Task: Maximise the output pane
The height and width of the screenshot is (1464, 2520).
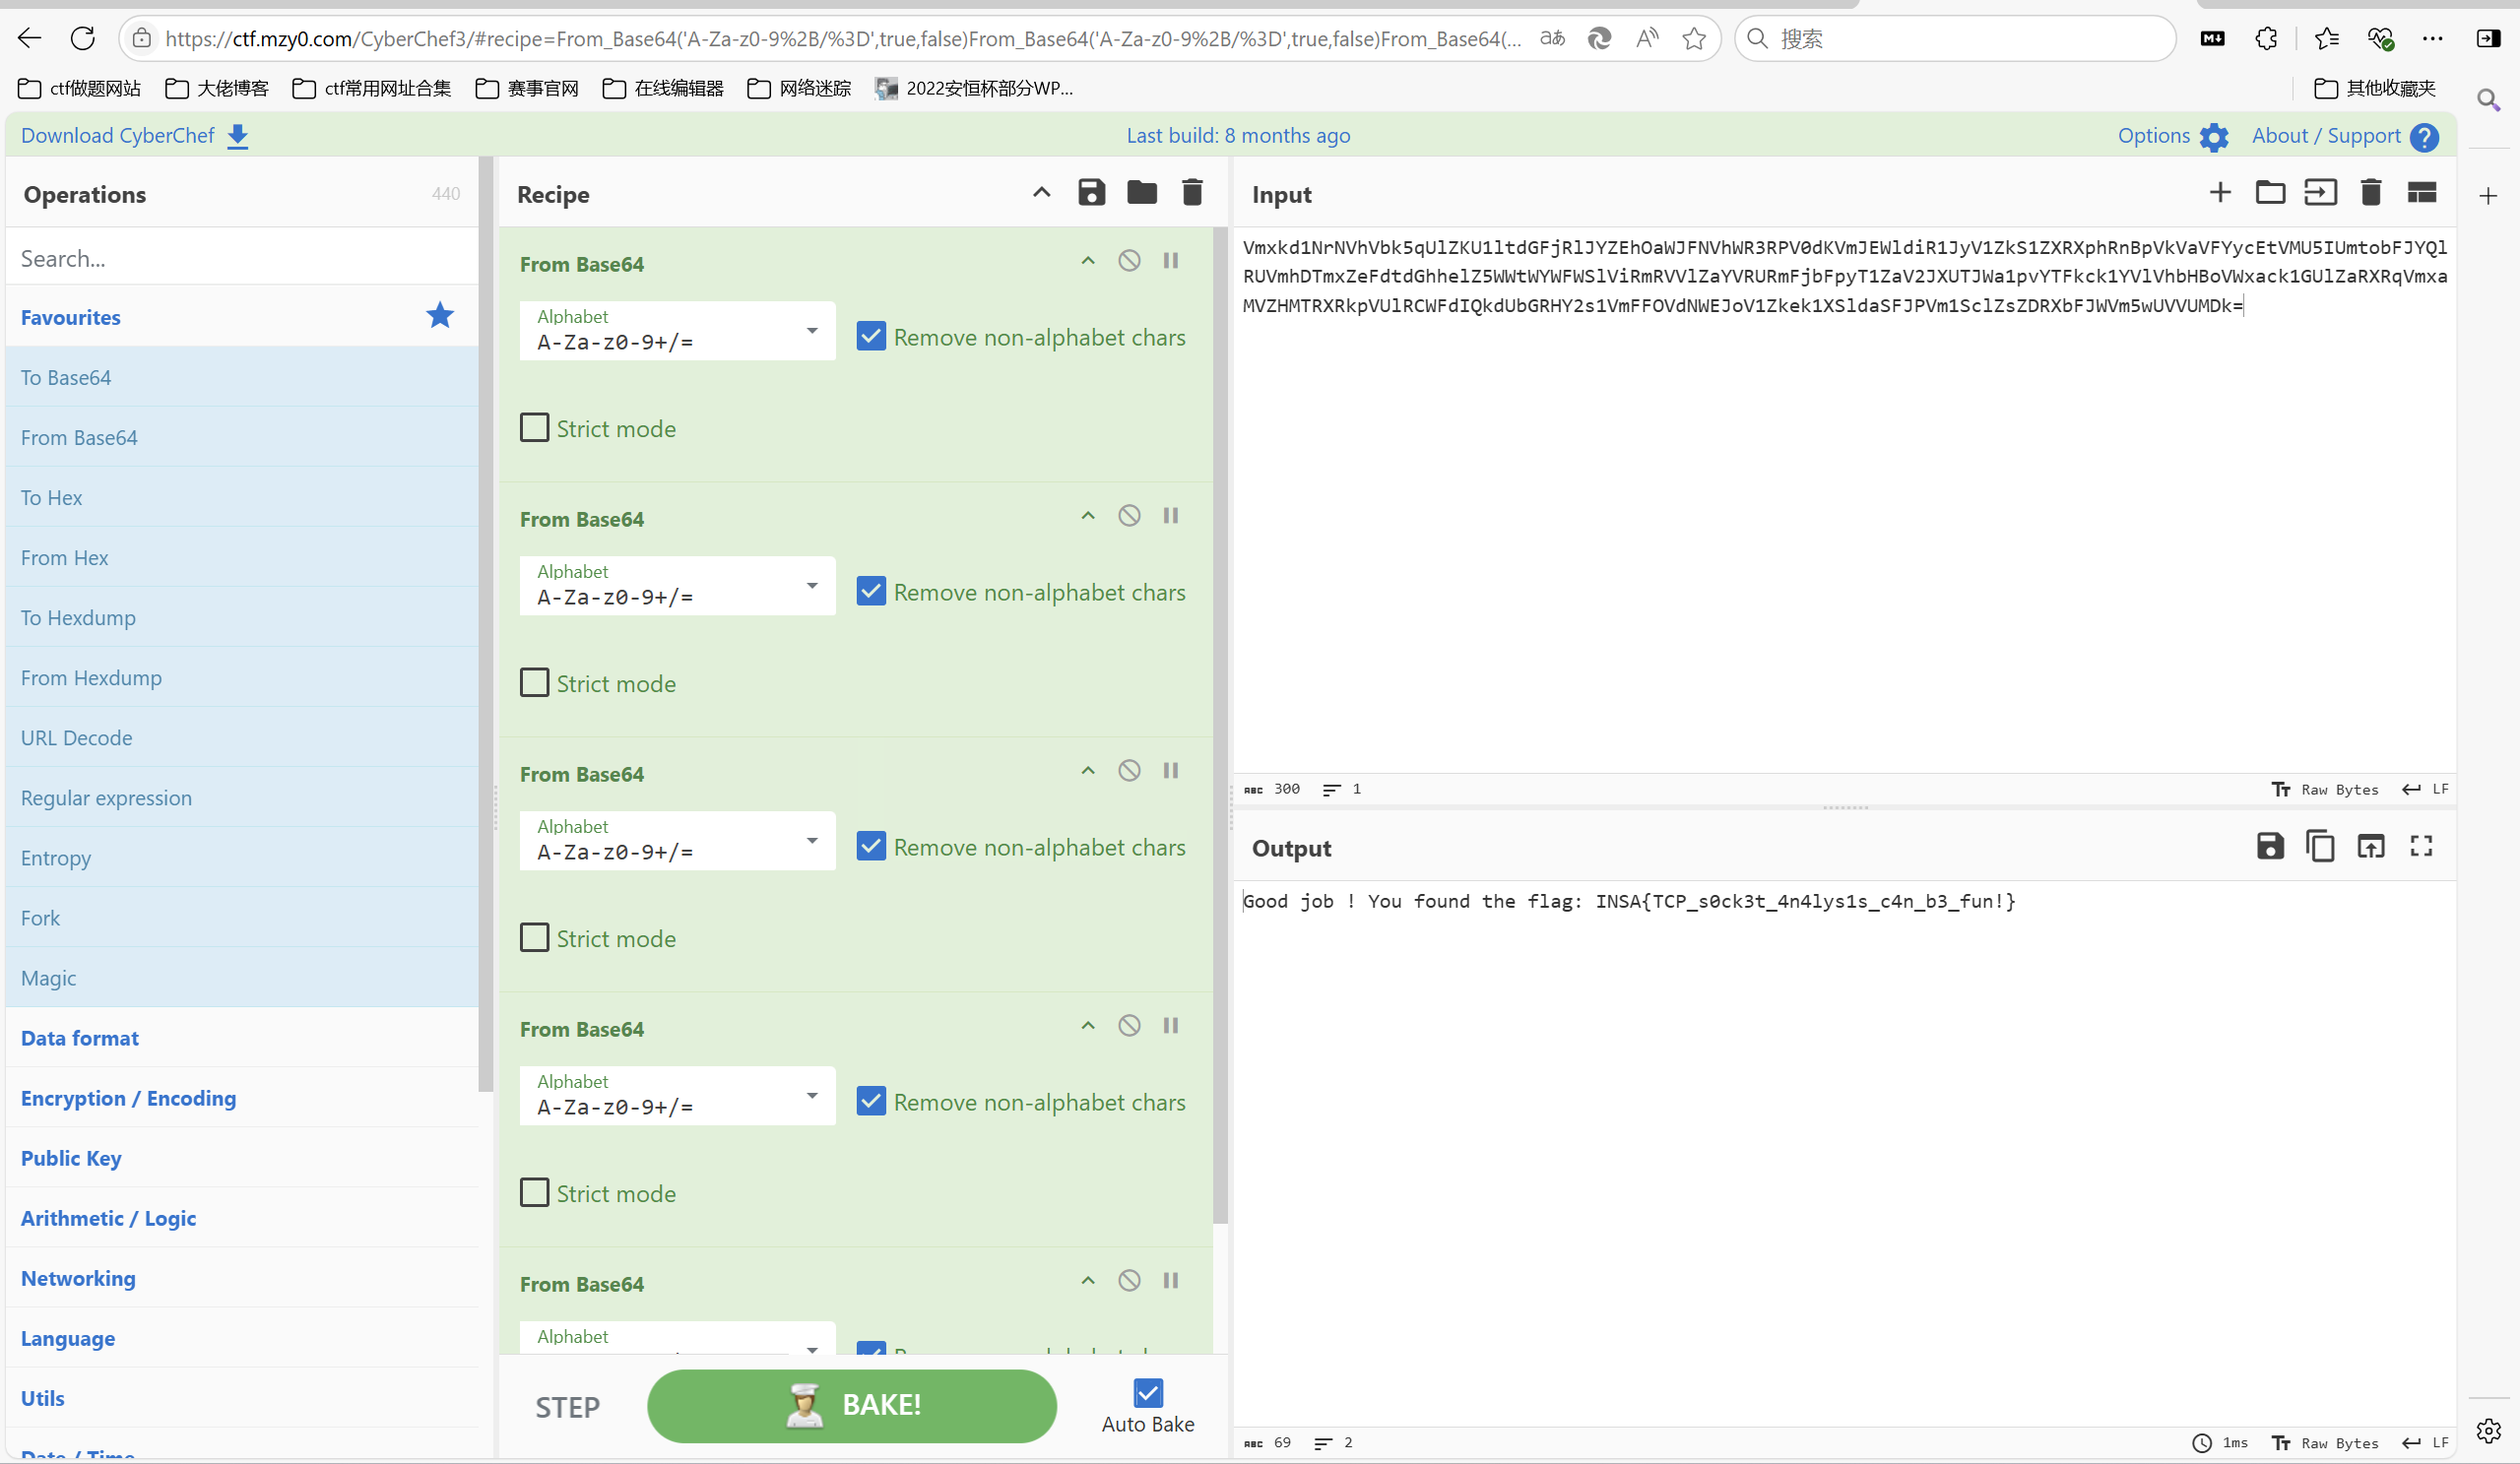Action: 2421,846
